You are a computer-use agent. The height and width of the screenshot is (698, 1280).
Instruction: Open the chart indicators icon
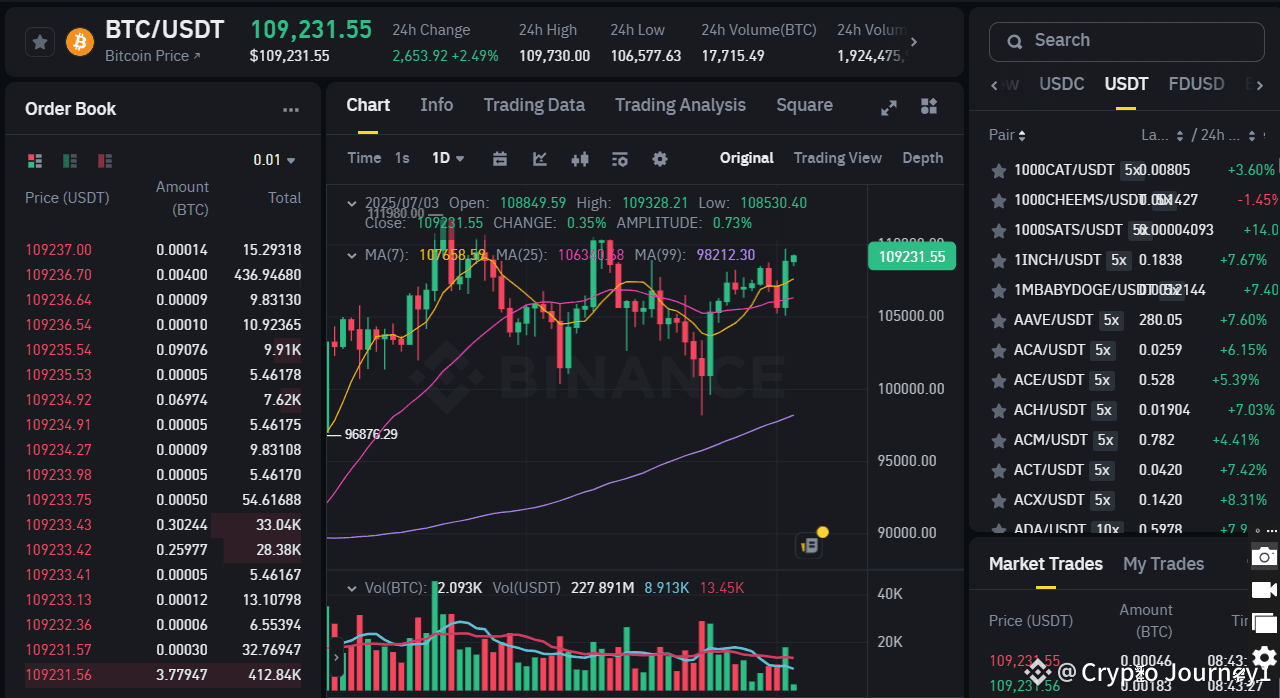(619, 159)
